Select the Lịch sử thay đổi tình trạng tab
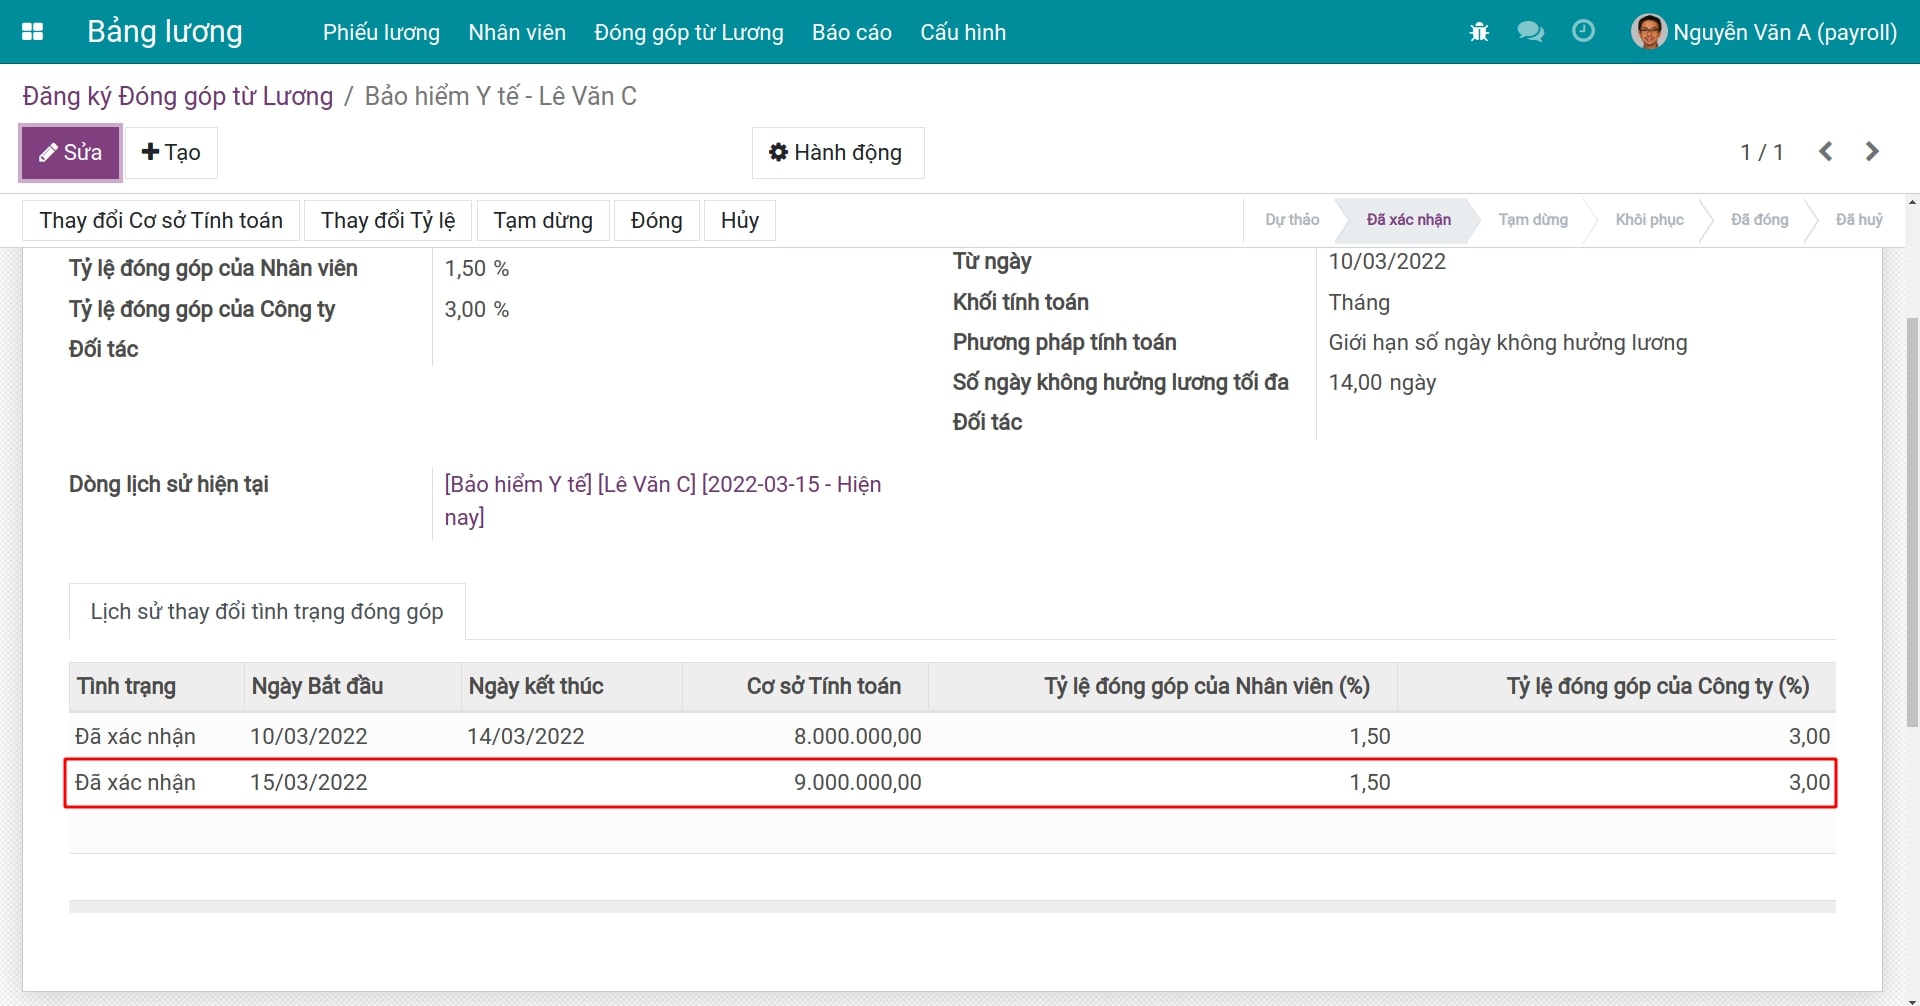 (x=267, y=612)
